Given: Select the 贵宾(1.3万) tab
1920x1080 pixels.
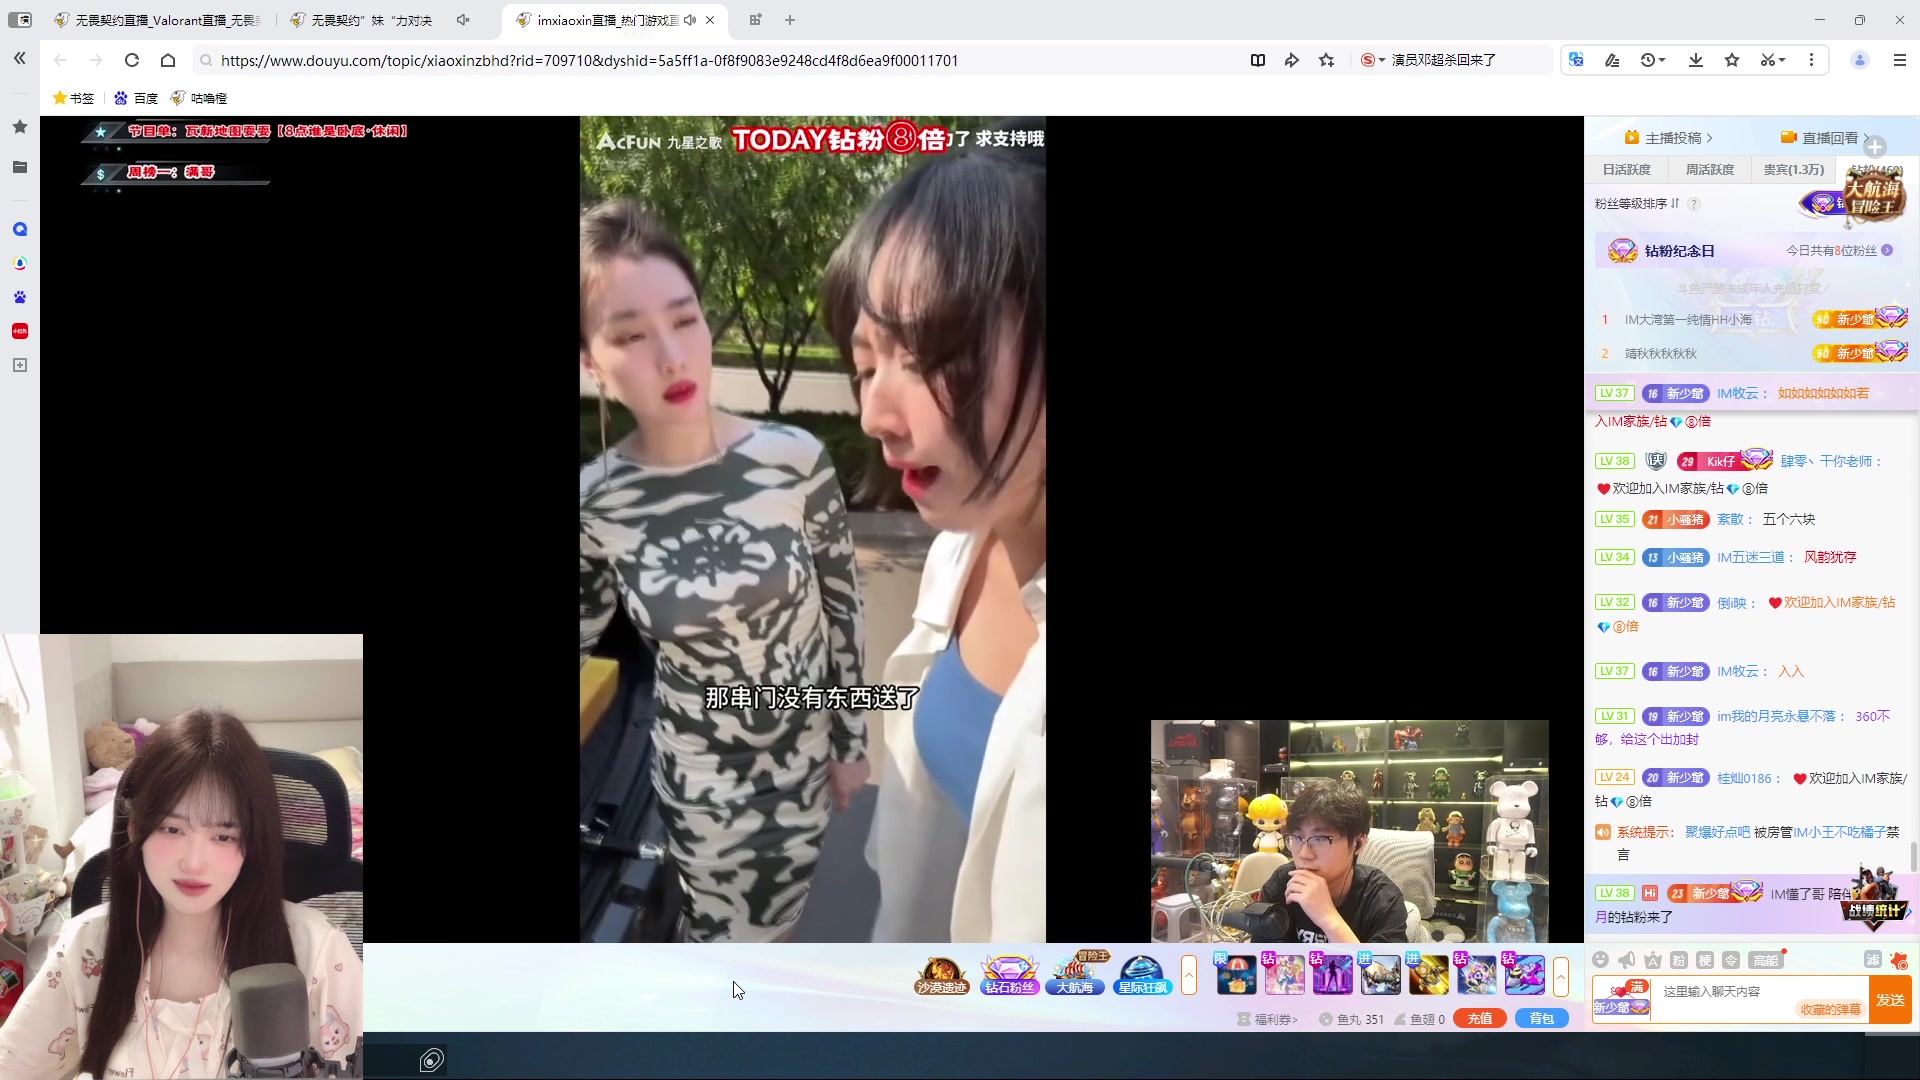Looking at the screenshot, I should (x=1794, y=170).
